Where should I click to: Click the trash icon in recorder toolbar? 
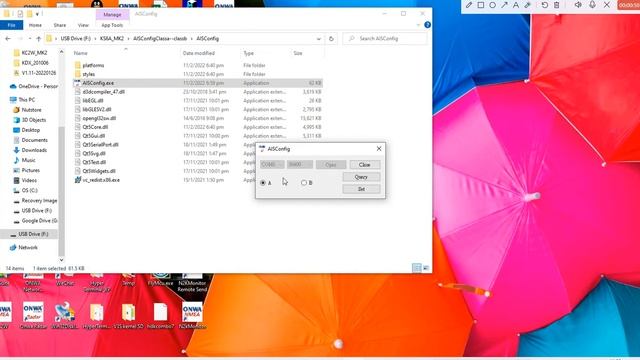click(x=557, y=5)
